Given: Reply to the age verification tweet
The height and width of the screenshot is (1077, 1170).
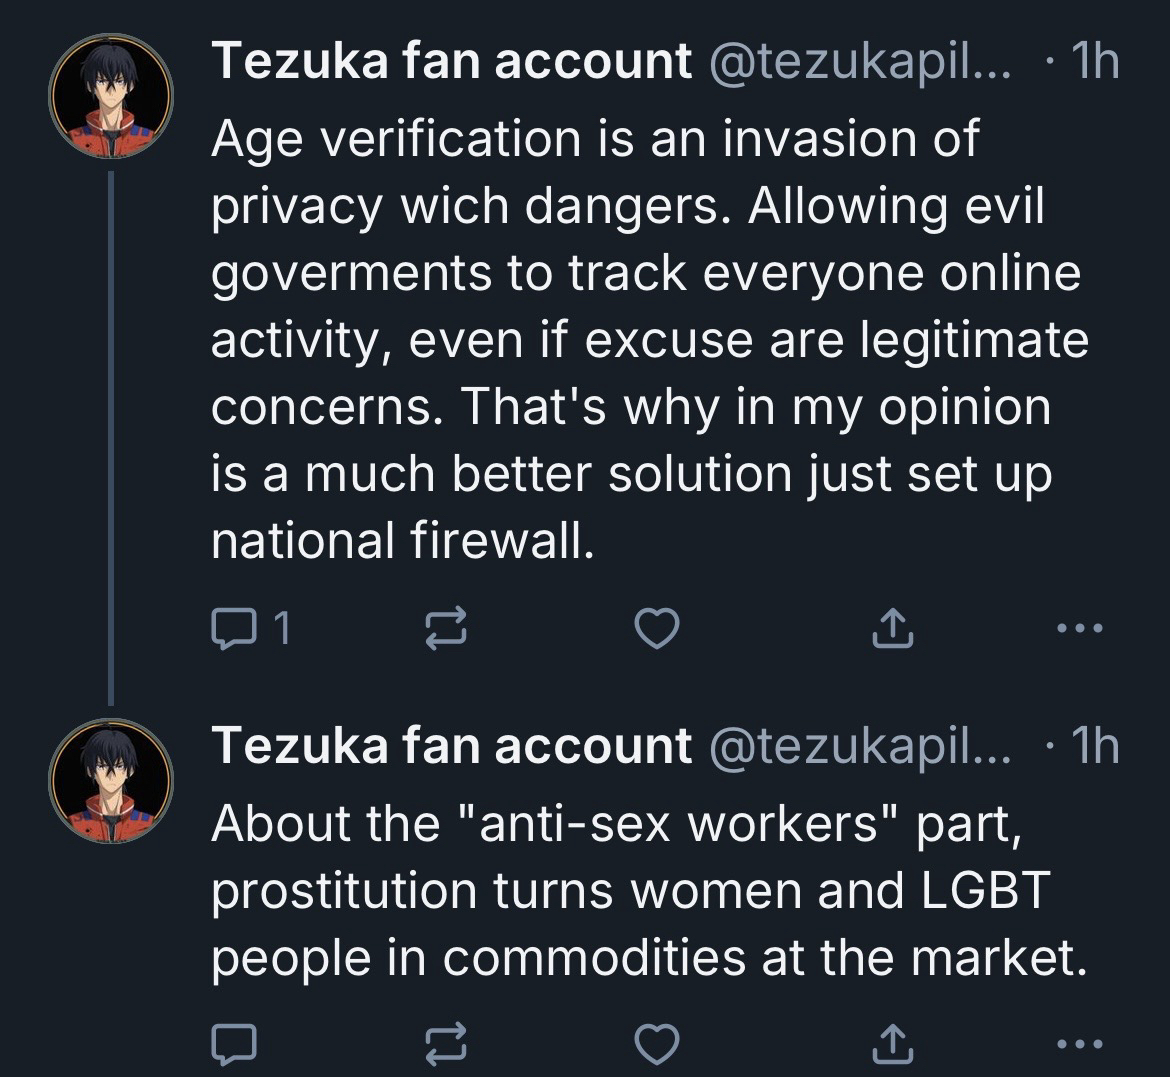Looking at the screenshot, I should click(x=233, y=628).
